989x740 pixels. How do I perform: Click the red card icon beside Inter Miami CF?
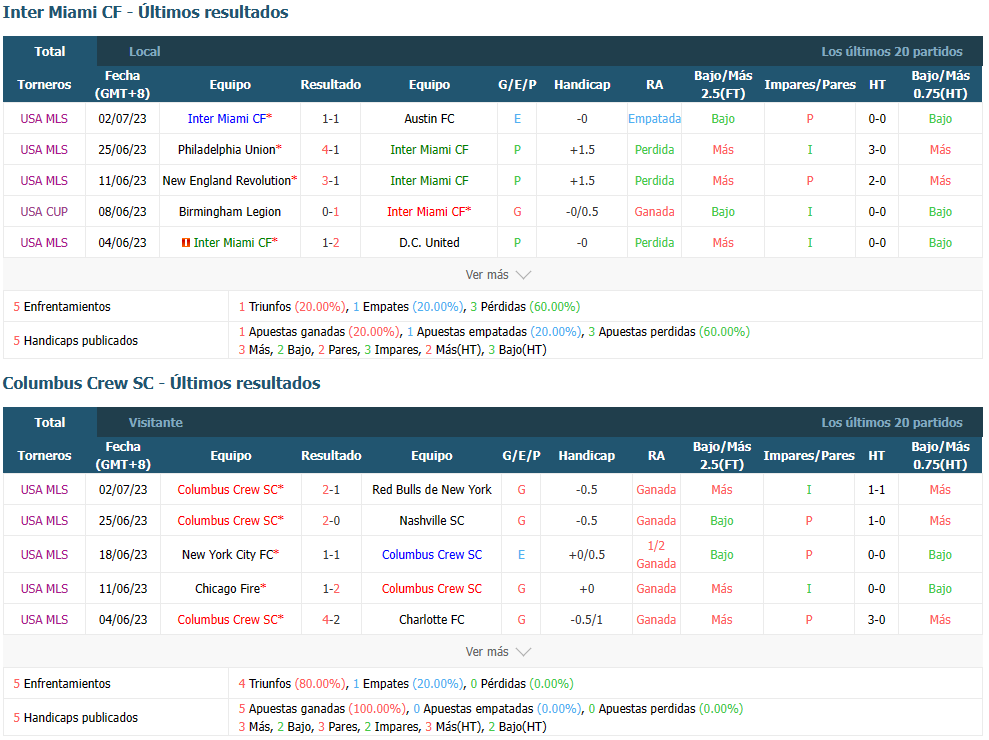pos(186,243)
